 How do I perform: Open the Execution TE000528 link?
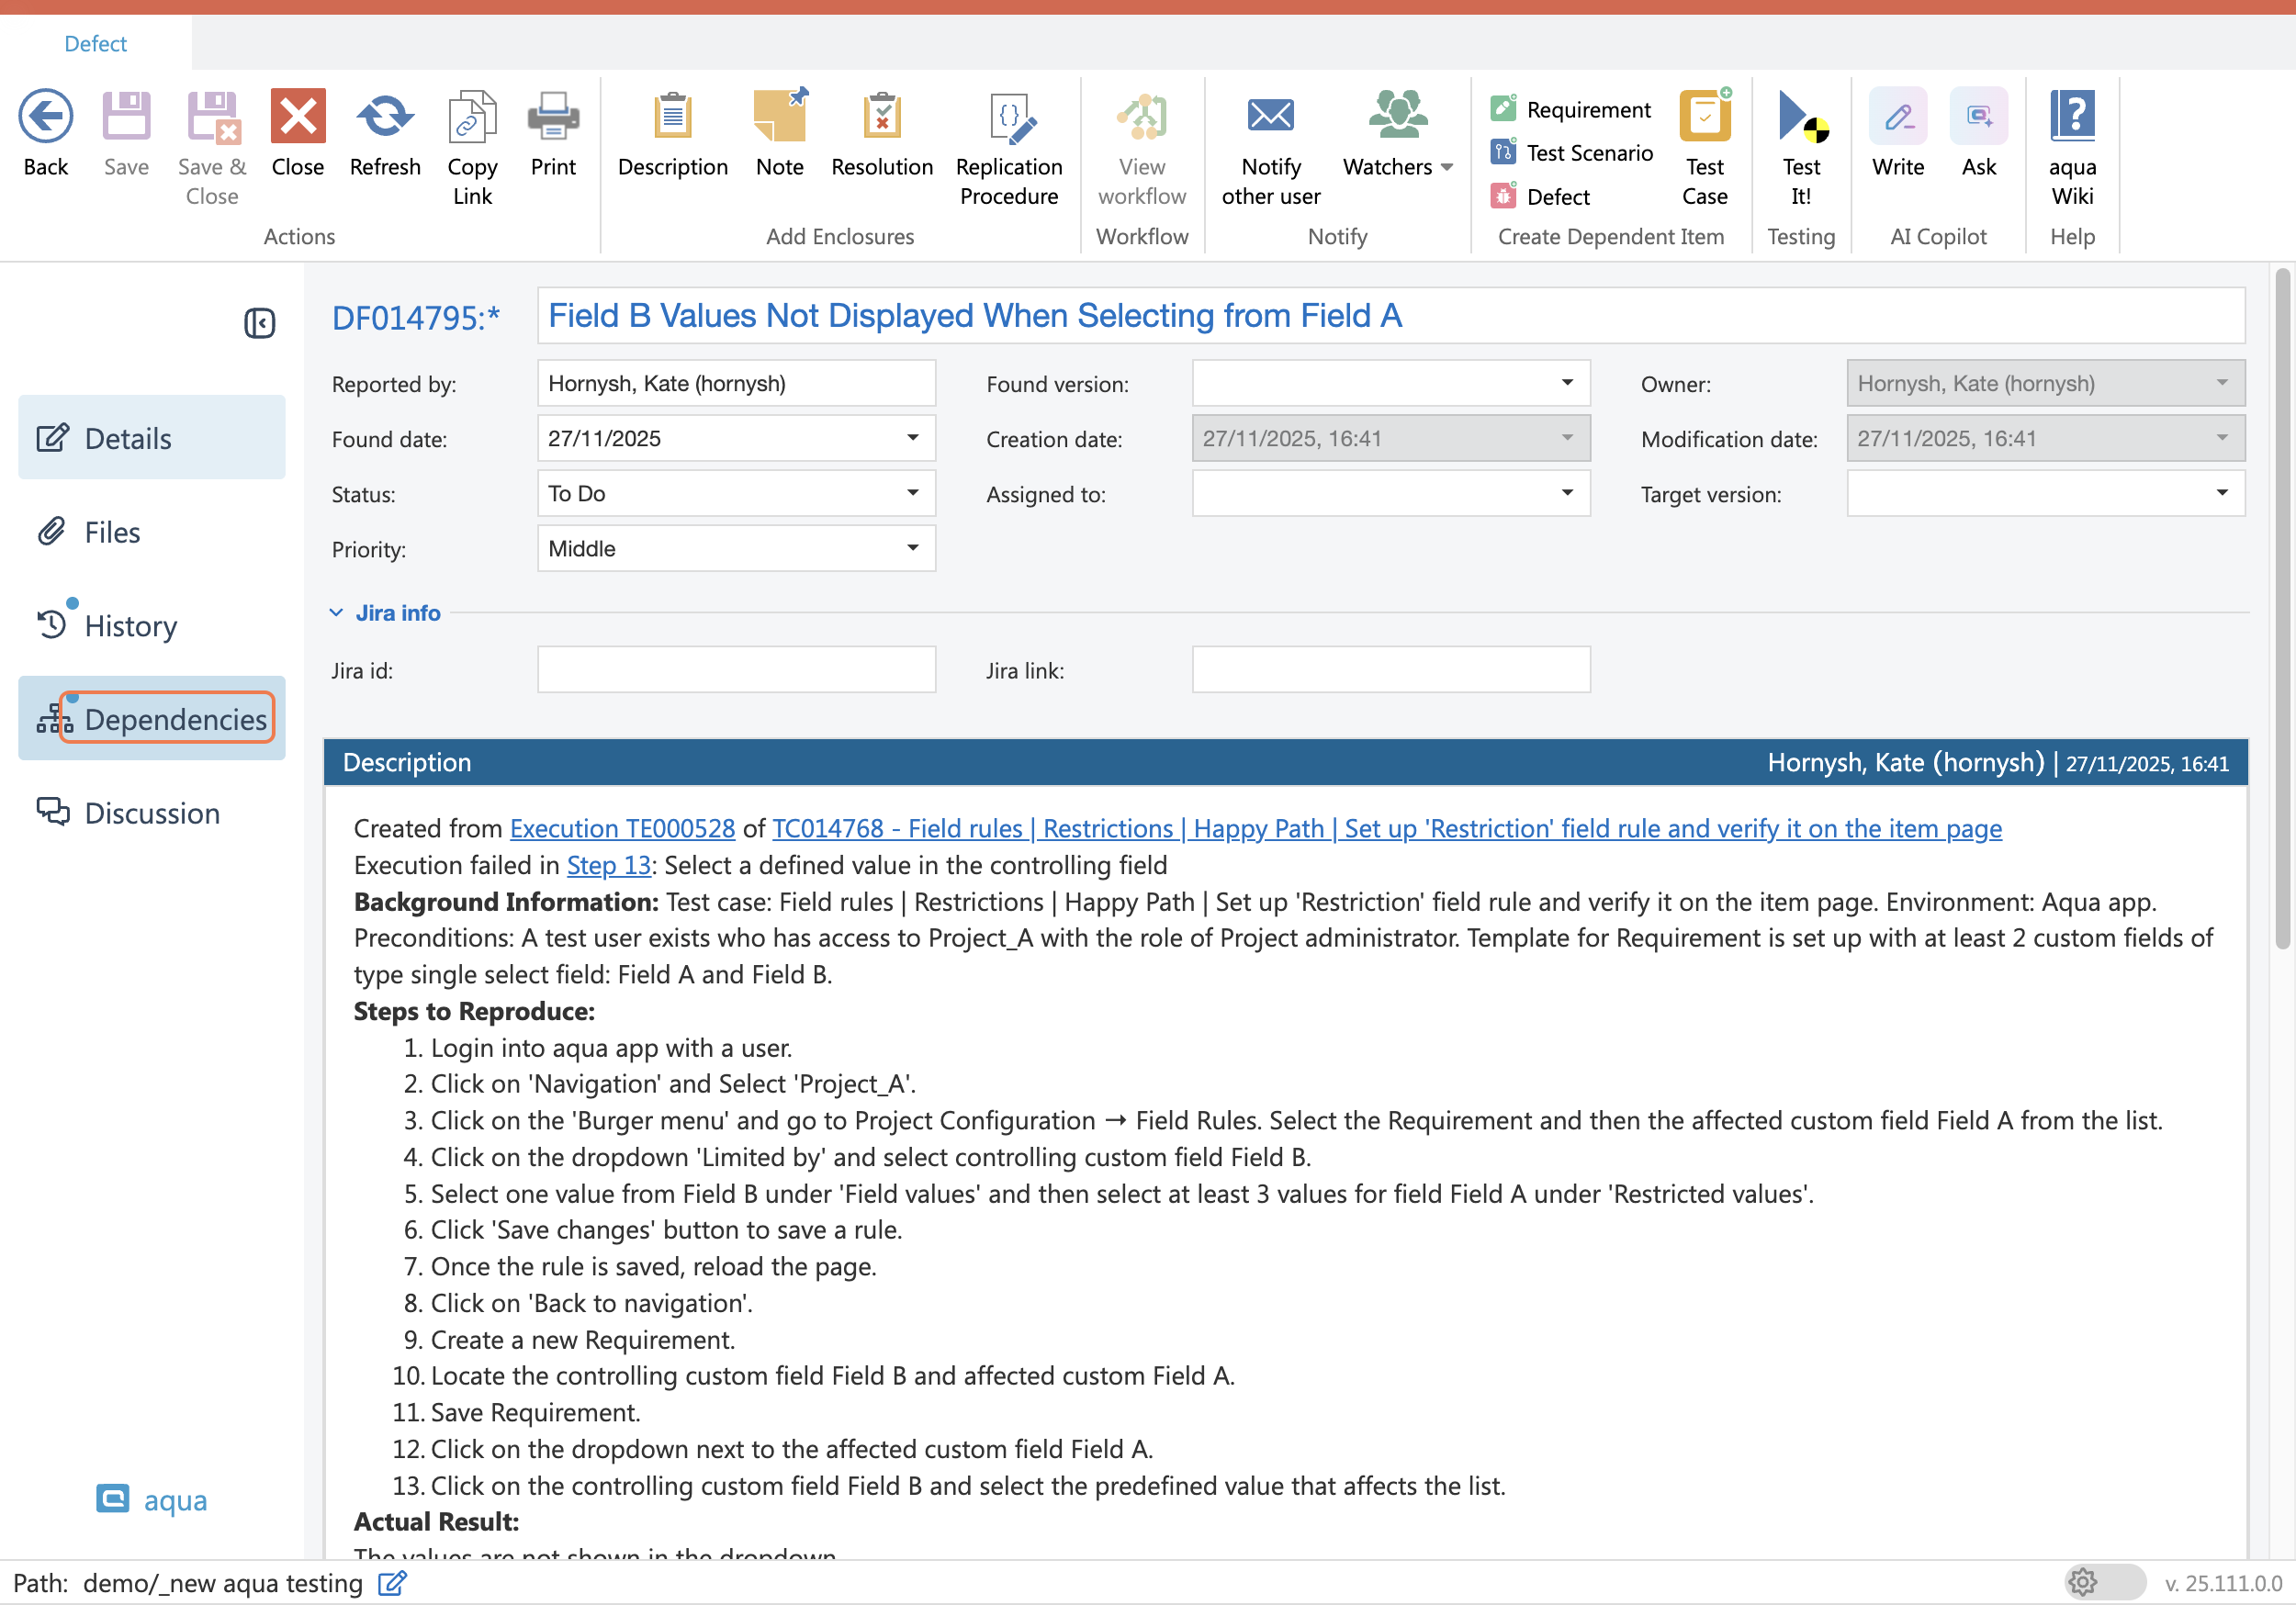point(622,828)
